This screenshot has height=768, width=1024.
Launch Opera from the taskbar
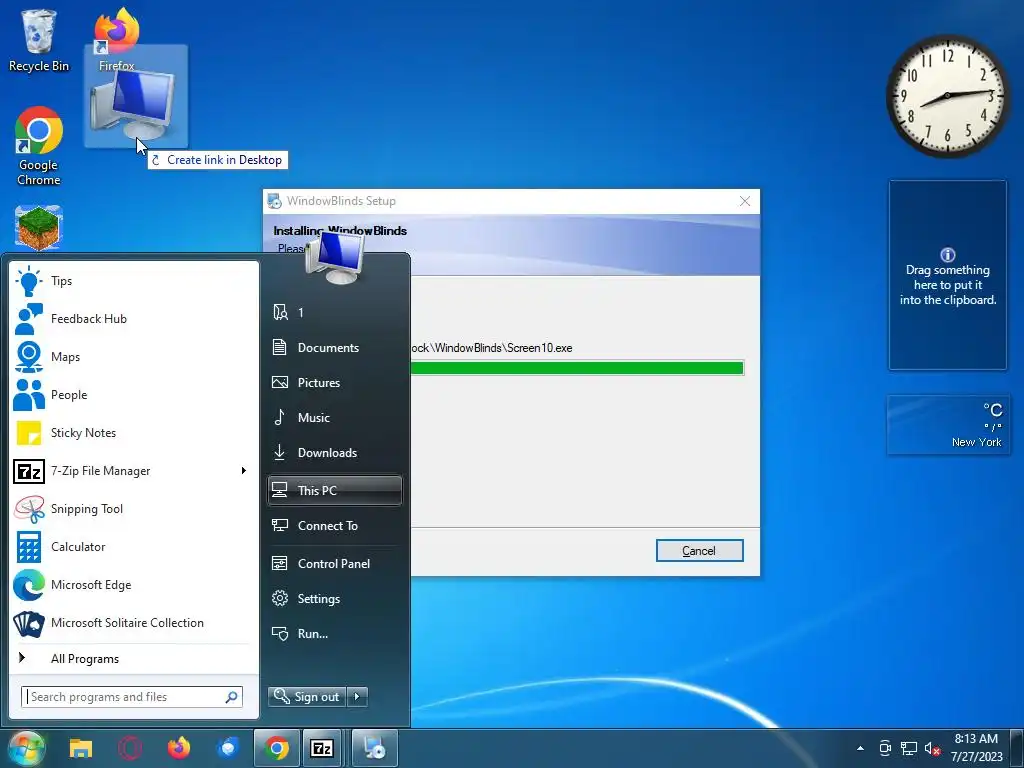[130, 748]
